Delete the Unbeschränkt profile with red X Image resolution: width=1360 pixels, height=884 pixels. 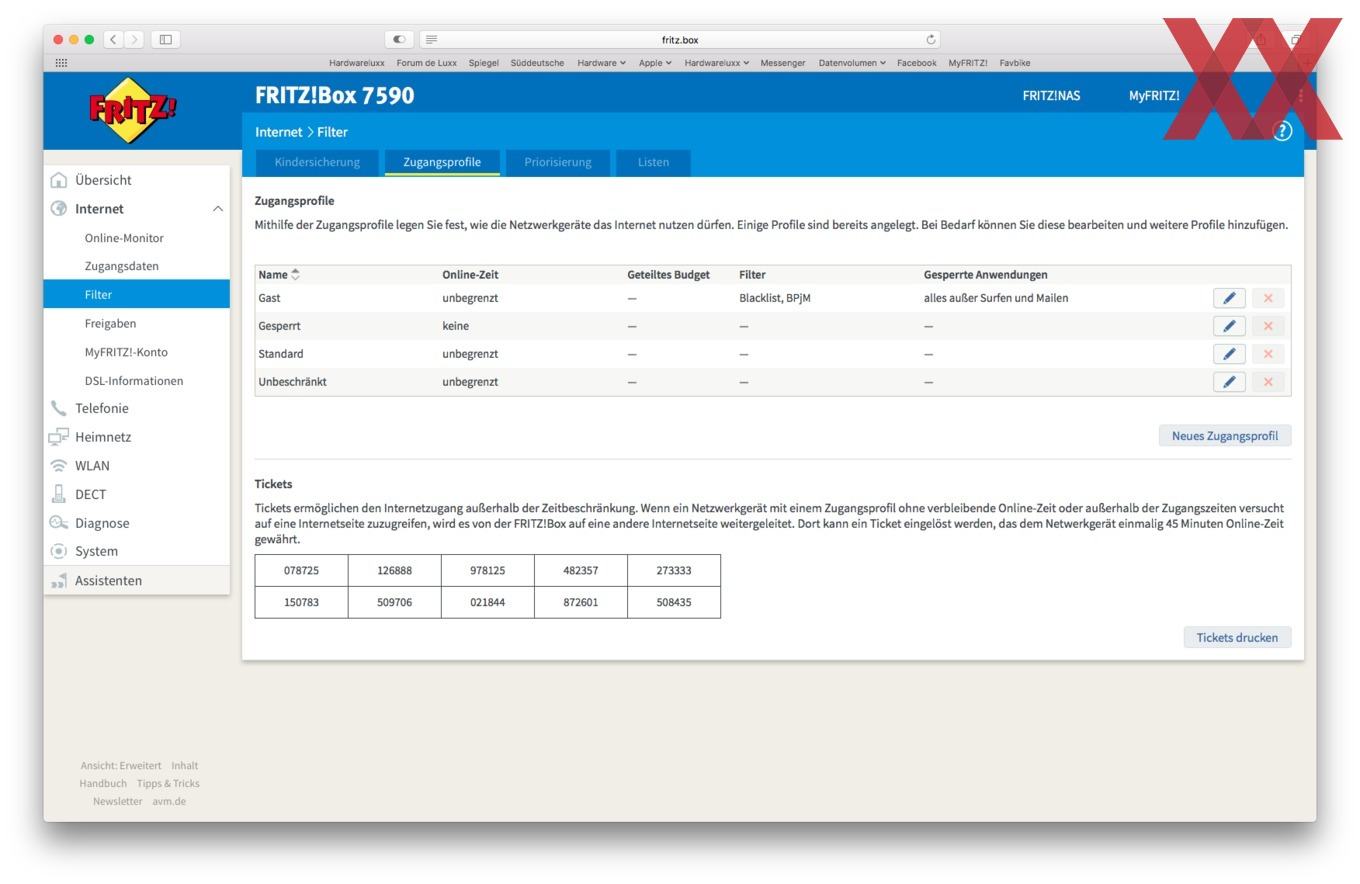[1268, 382]
